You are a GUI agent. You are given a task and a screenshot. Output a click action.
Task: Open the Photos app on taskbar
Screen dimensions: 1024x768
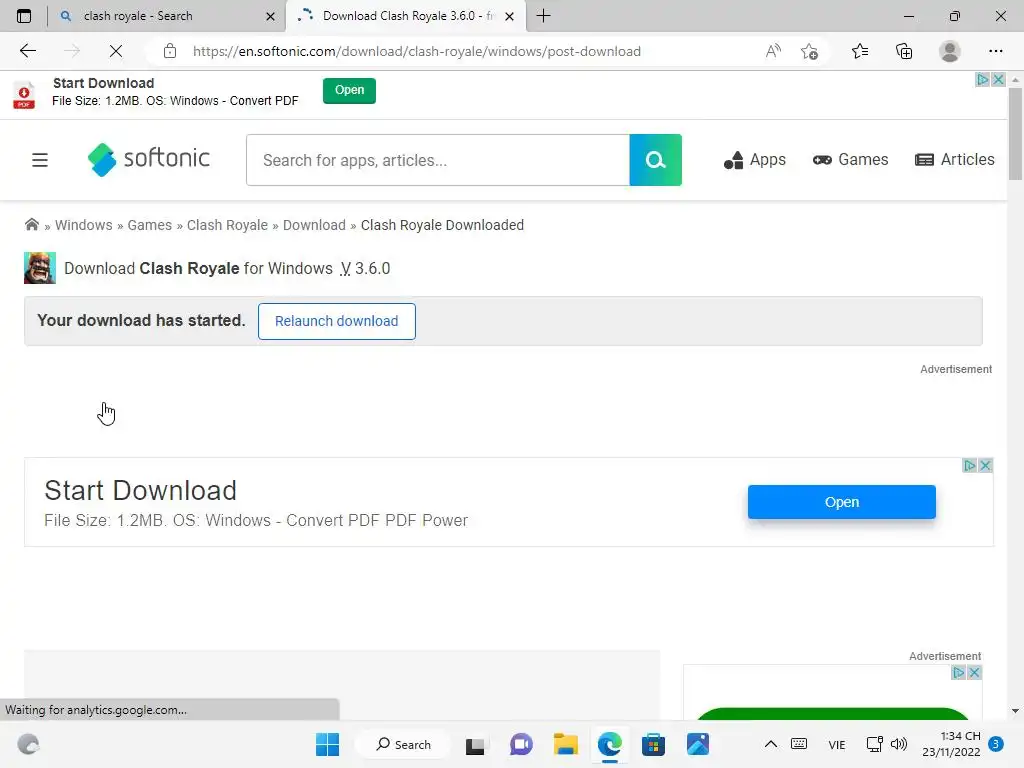tap(697, 744)
